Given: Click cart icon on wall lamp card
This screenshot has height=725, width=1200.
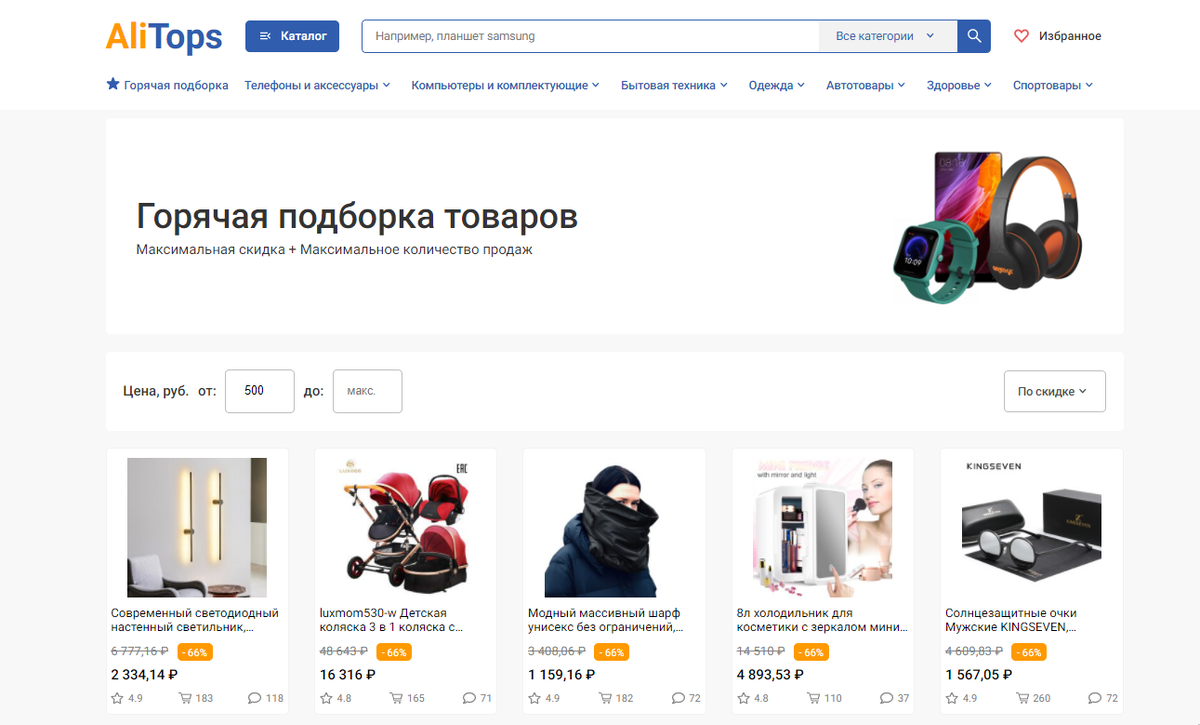Looking at the screenshot, I should [187, 698].
